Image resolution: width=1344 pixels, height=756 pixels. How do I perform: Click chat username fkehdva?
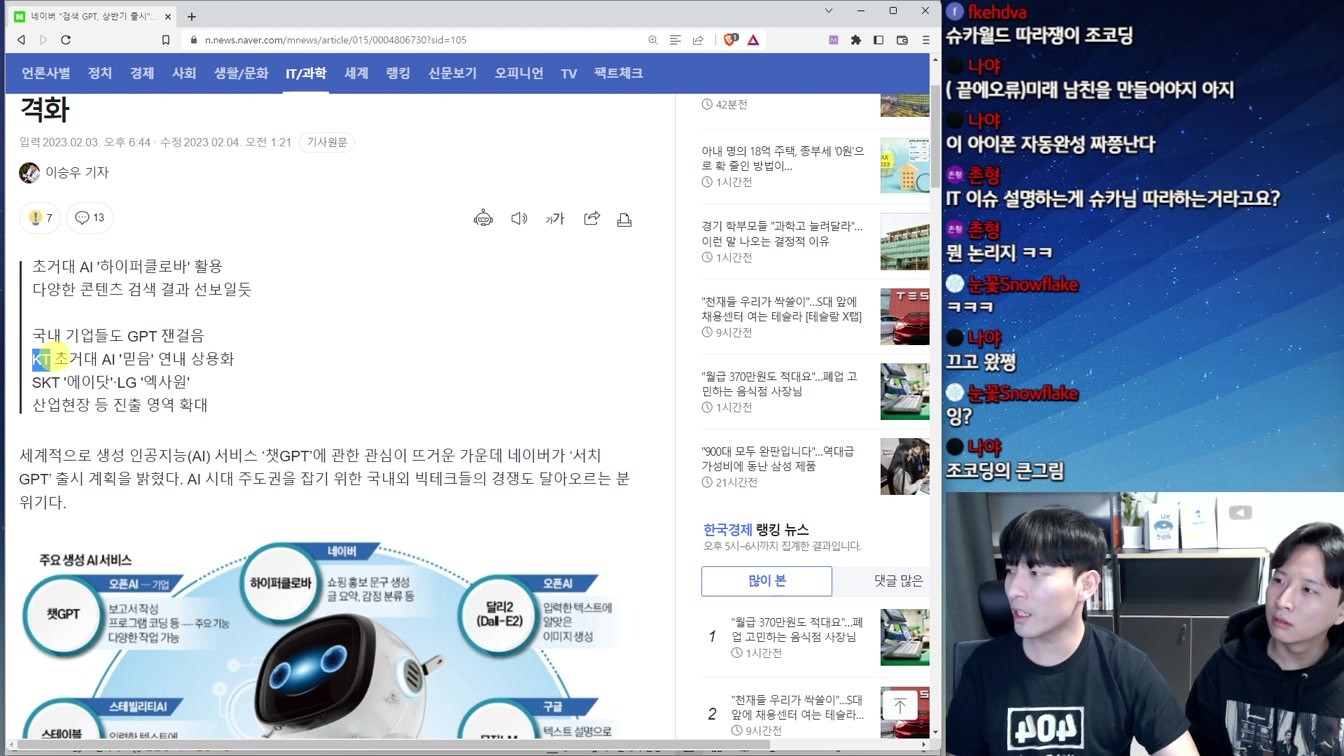[x=995, y=12]
